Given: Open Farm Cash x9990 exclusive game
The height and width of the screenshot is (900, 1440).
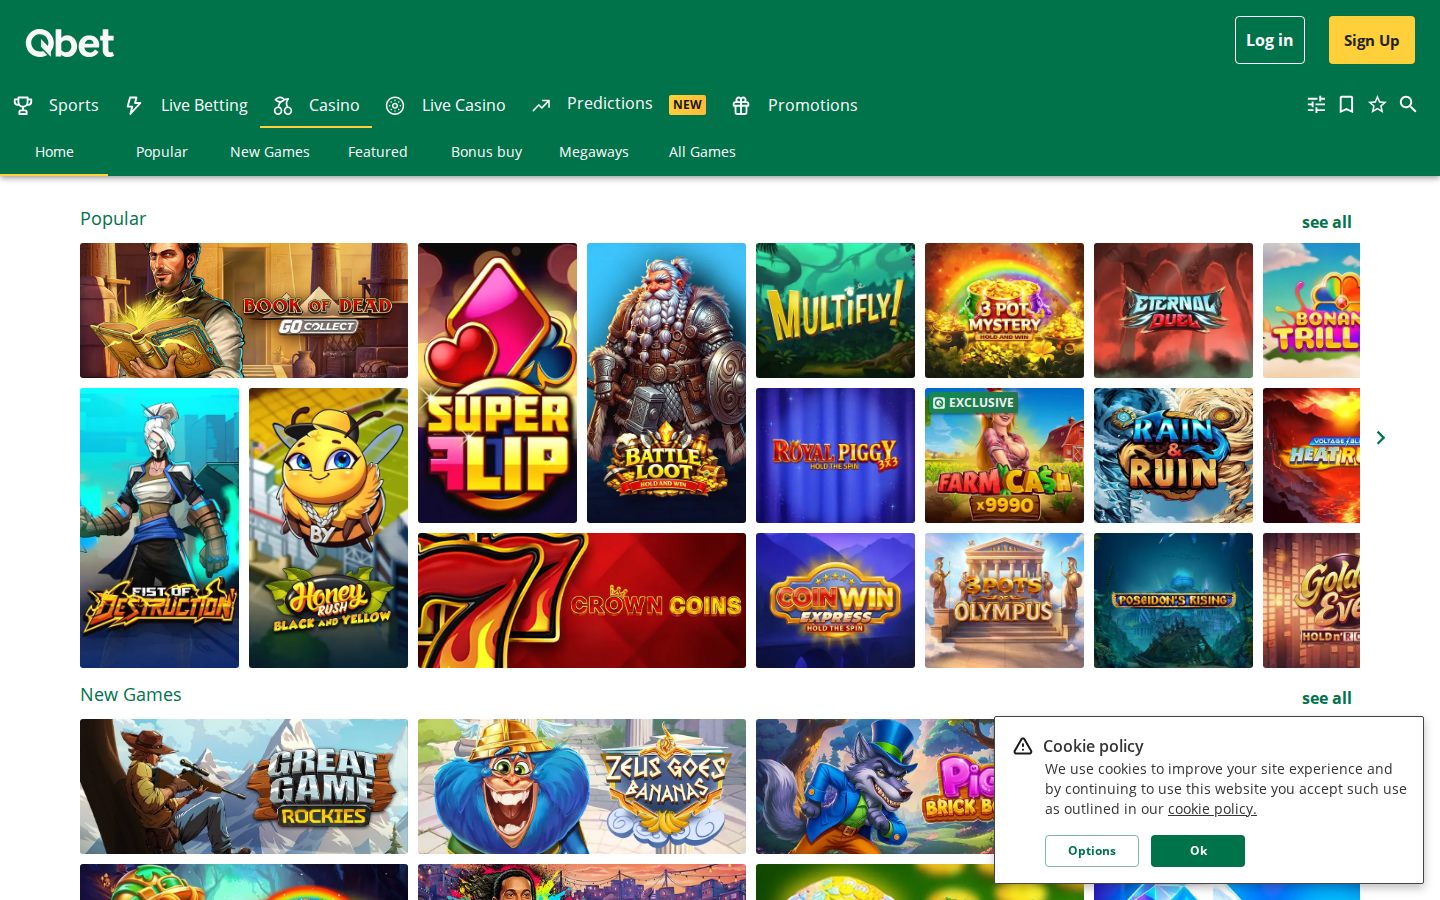Looking at the screenshot, I should 1004,455.
